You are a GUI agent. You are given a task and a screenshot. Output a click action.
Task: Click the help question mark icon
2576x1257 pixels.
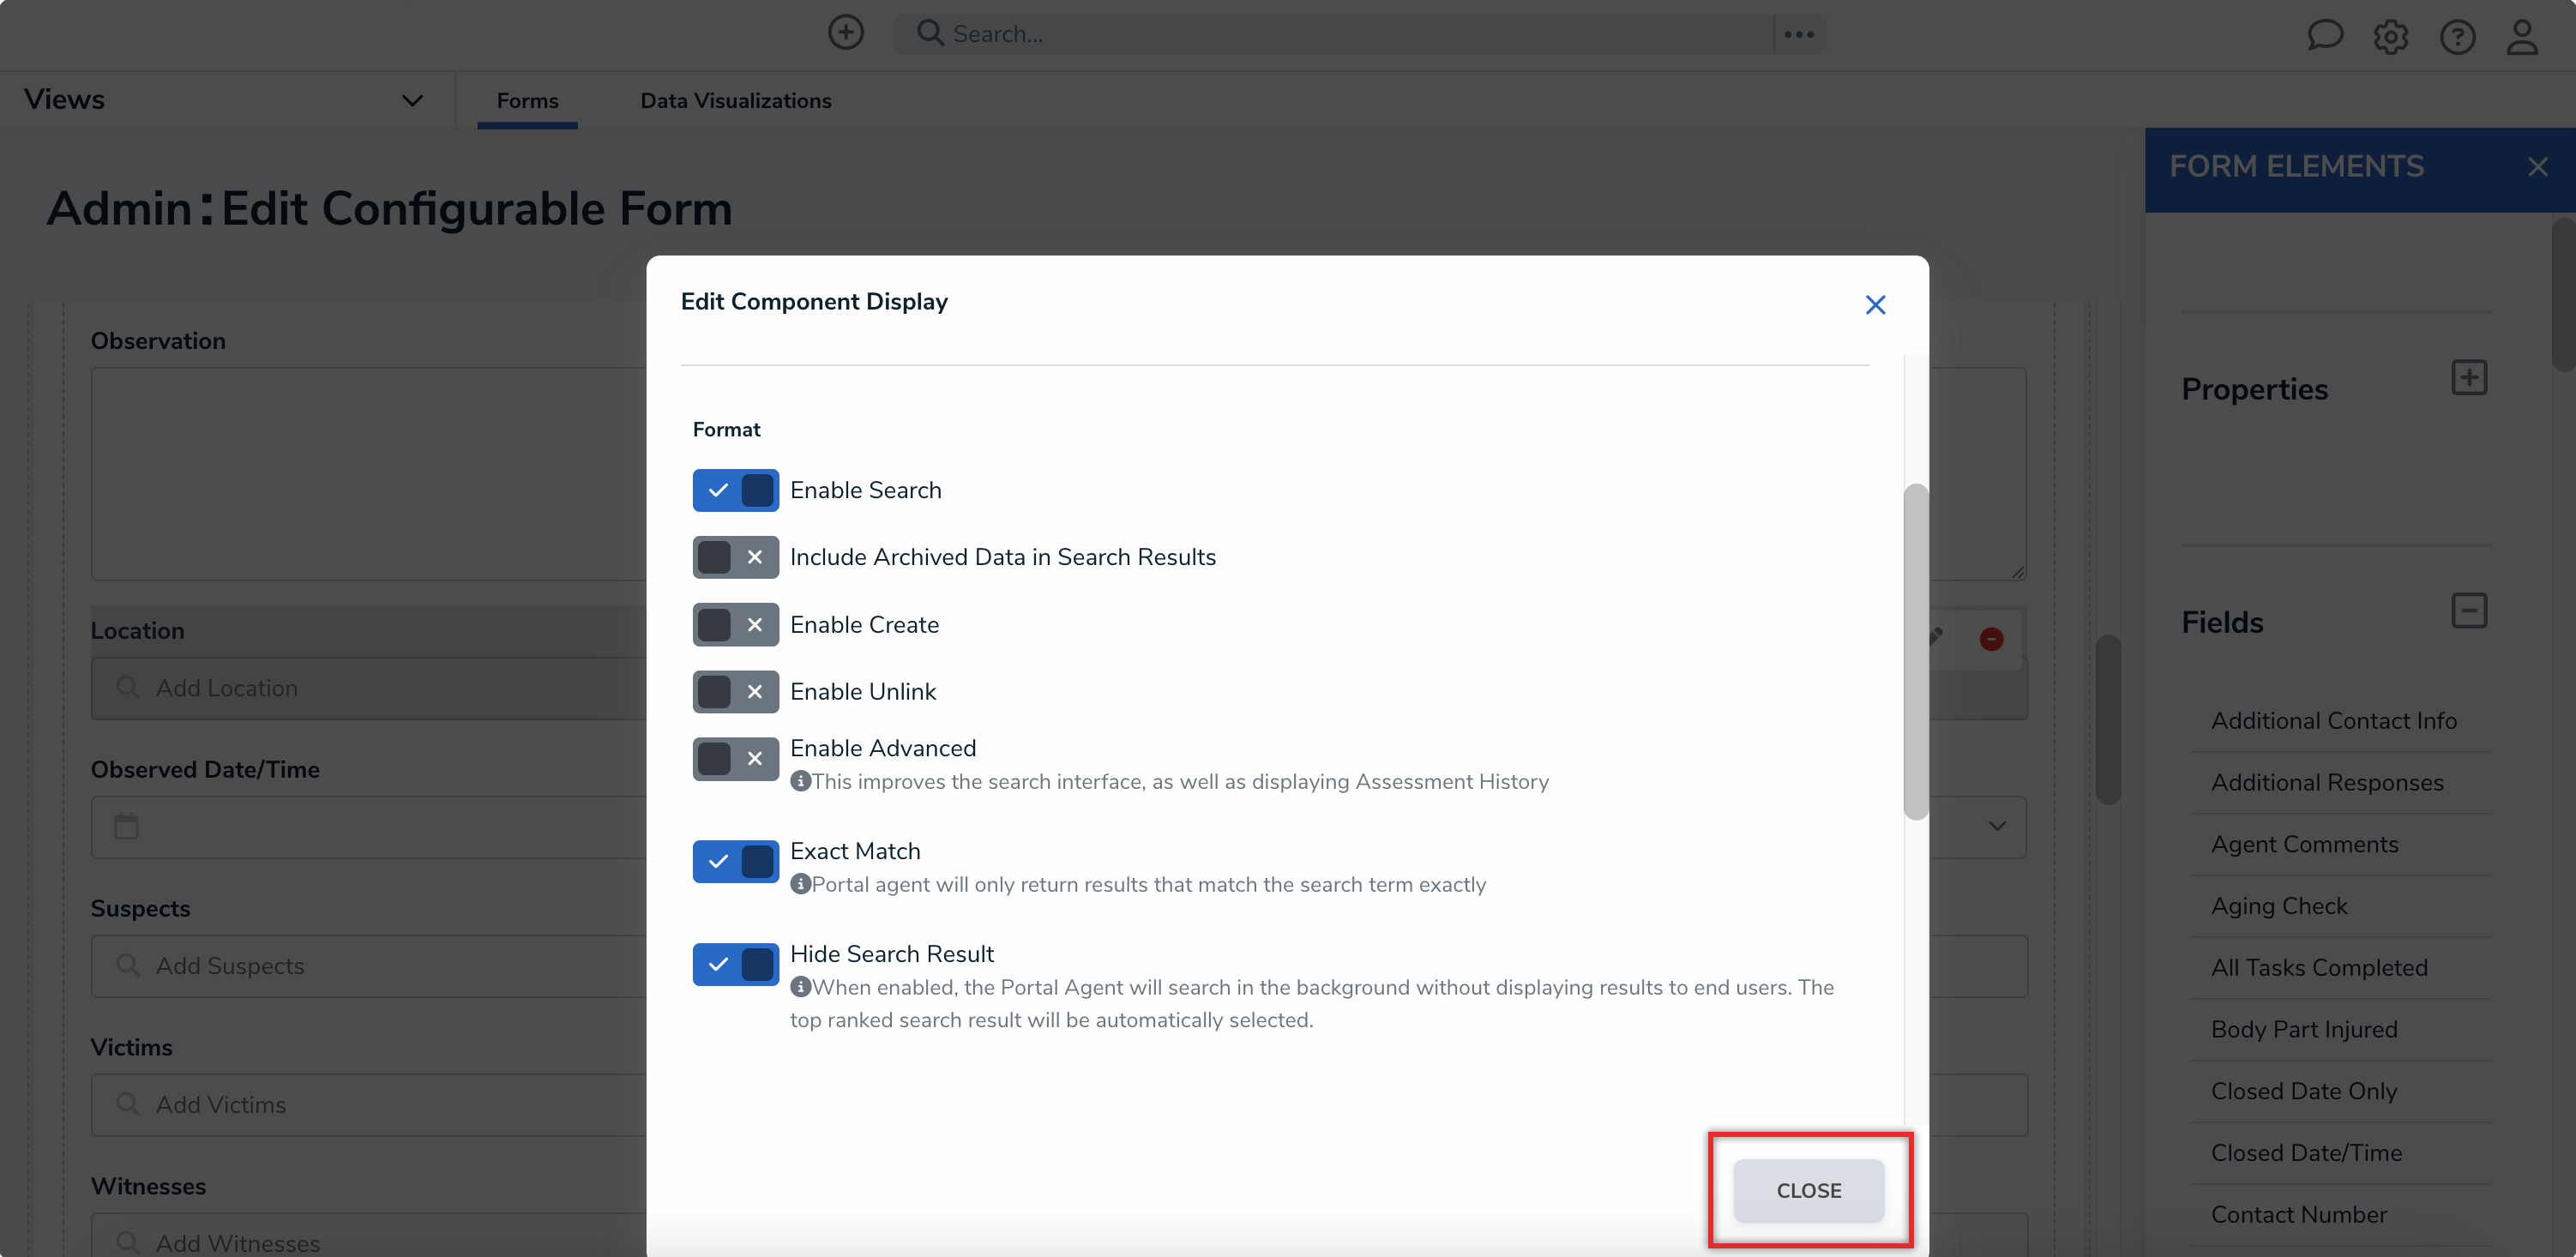coord(2456,37)
